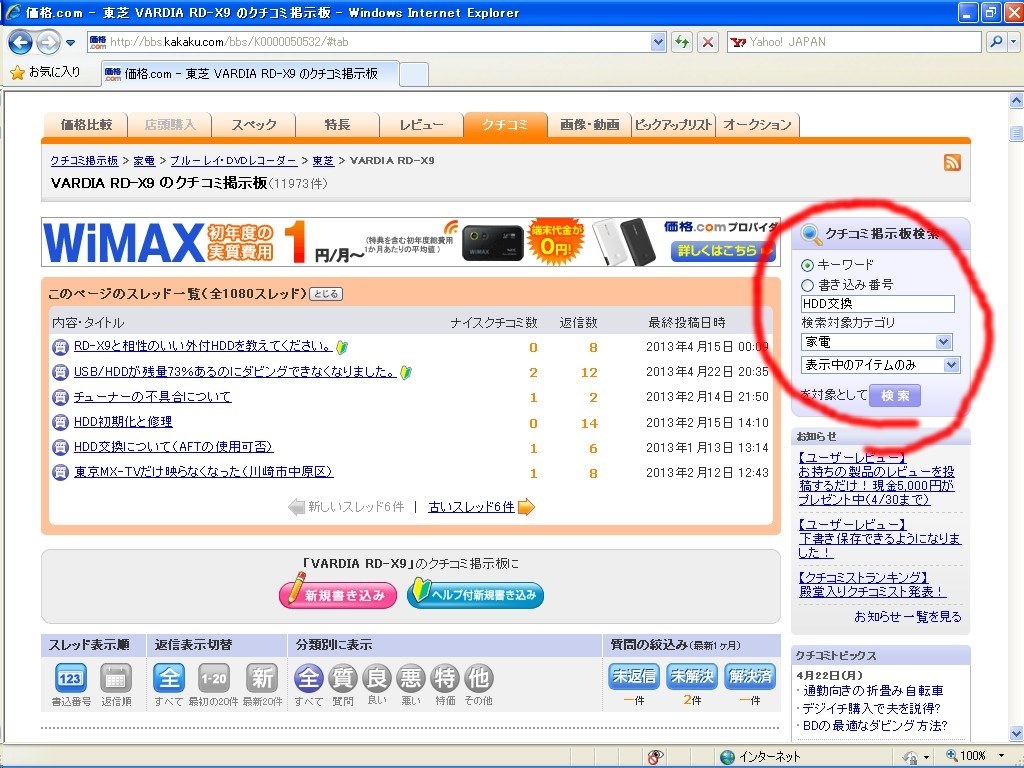The width and height of the screenshot is (1024, 768).
Task: Select the 良い positive filter icon
Action: 376,678
